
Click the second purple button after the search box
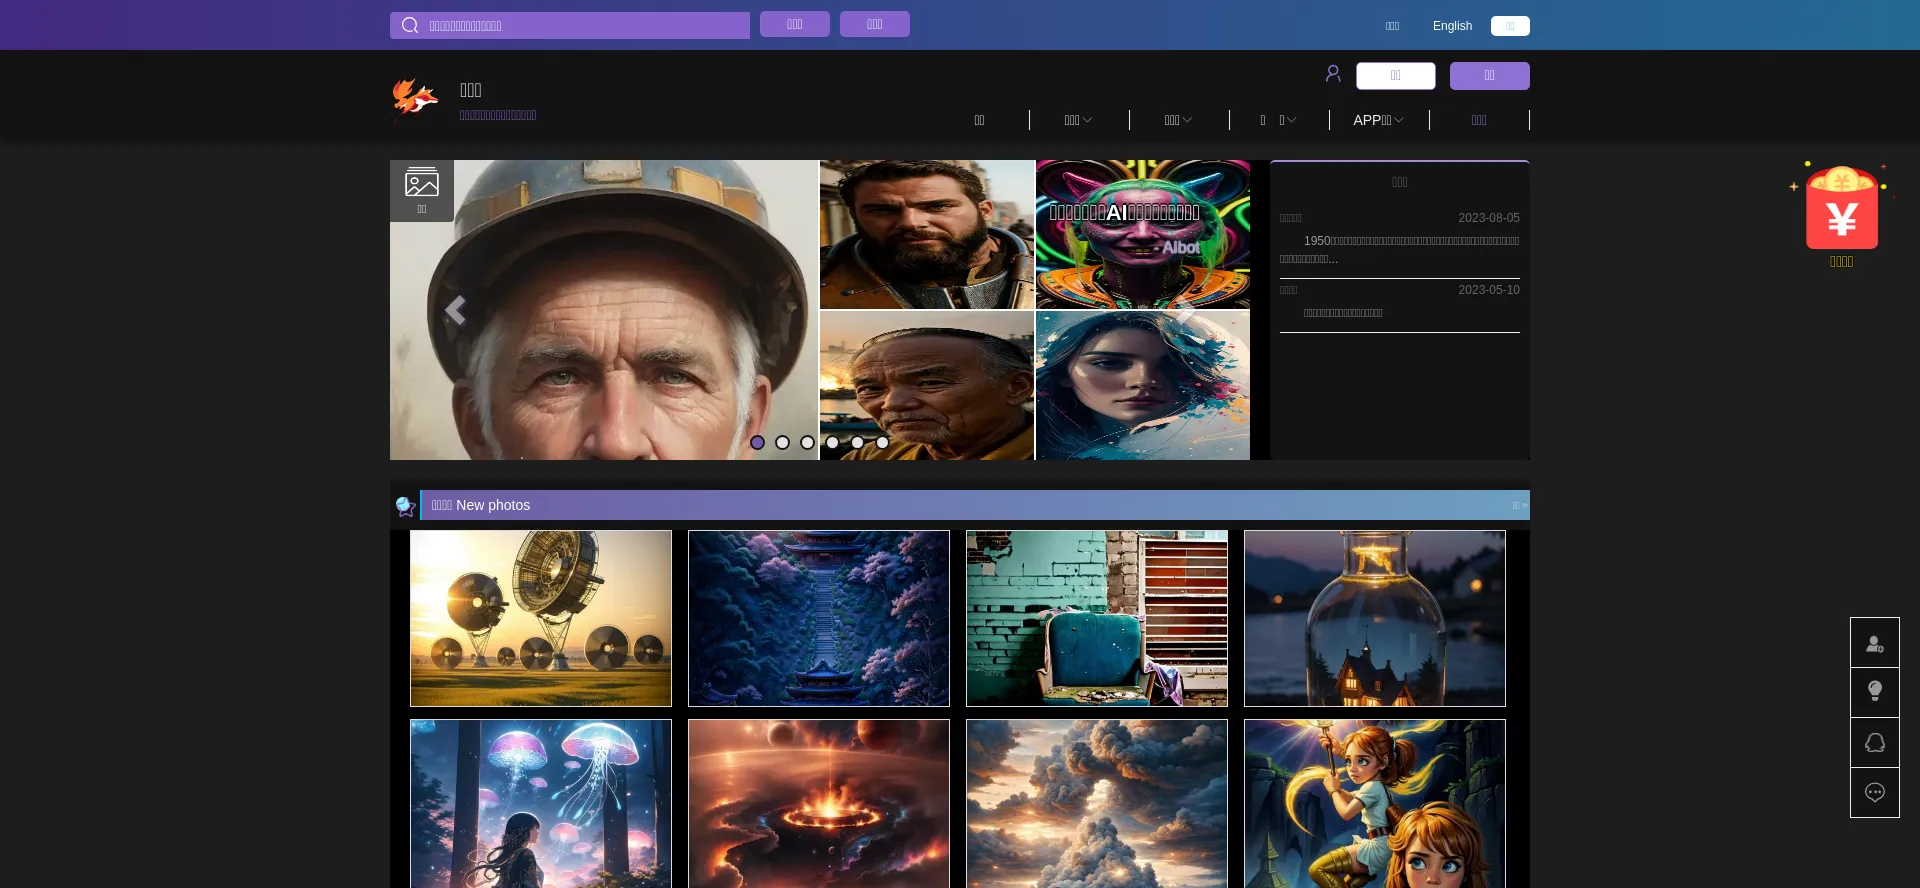(x=874, y=24)
